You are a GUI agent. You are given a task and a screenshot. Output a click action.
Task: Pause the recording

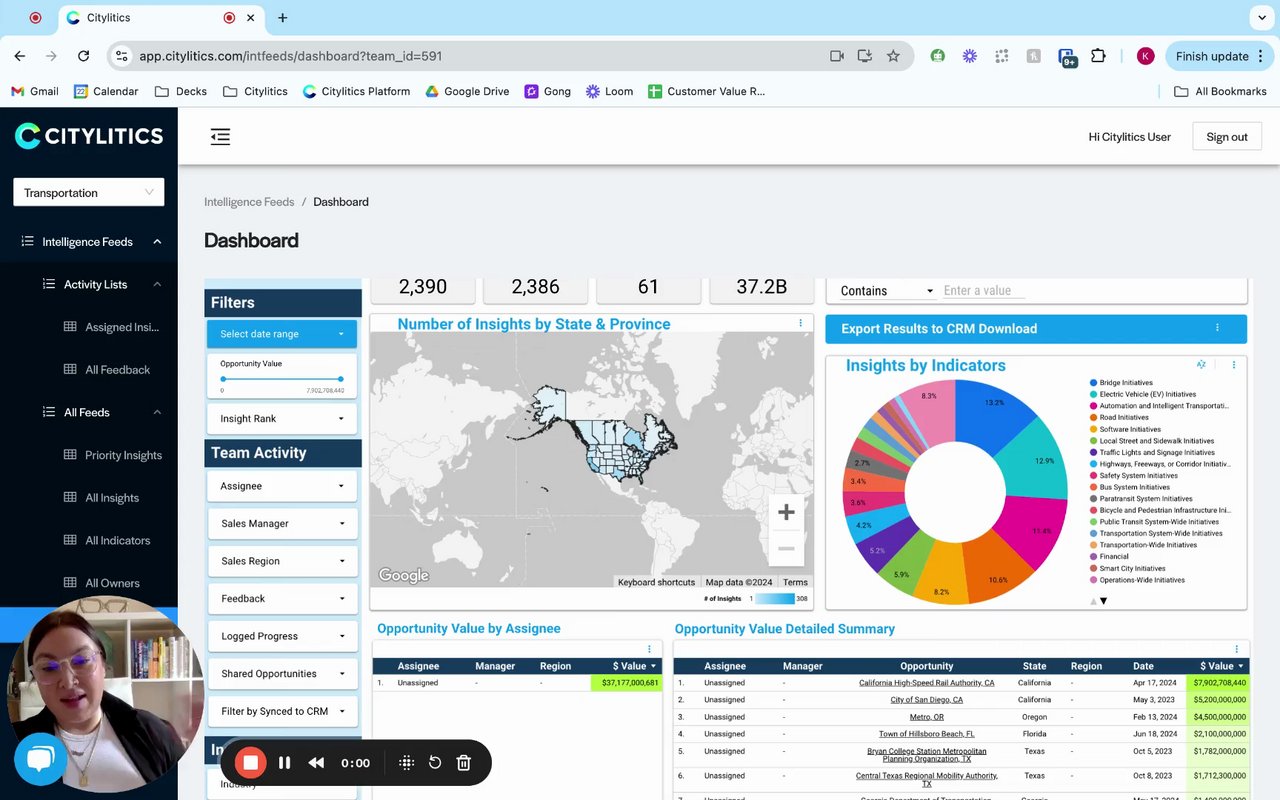pyautogui.click(x=285, y=763)
